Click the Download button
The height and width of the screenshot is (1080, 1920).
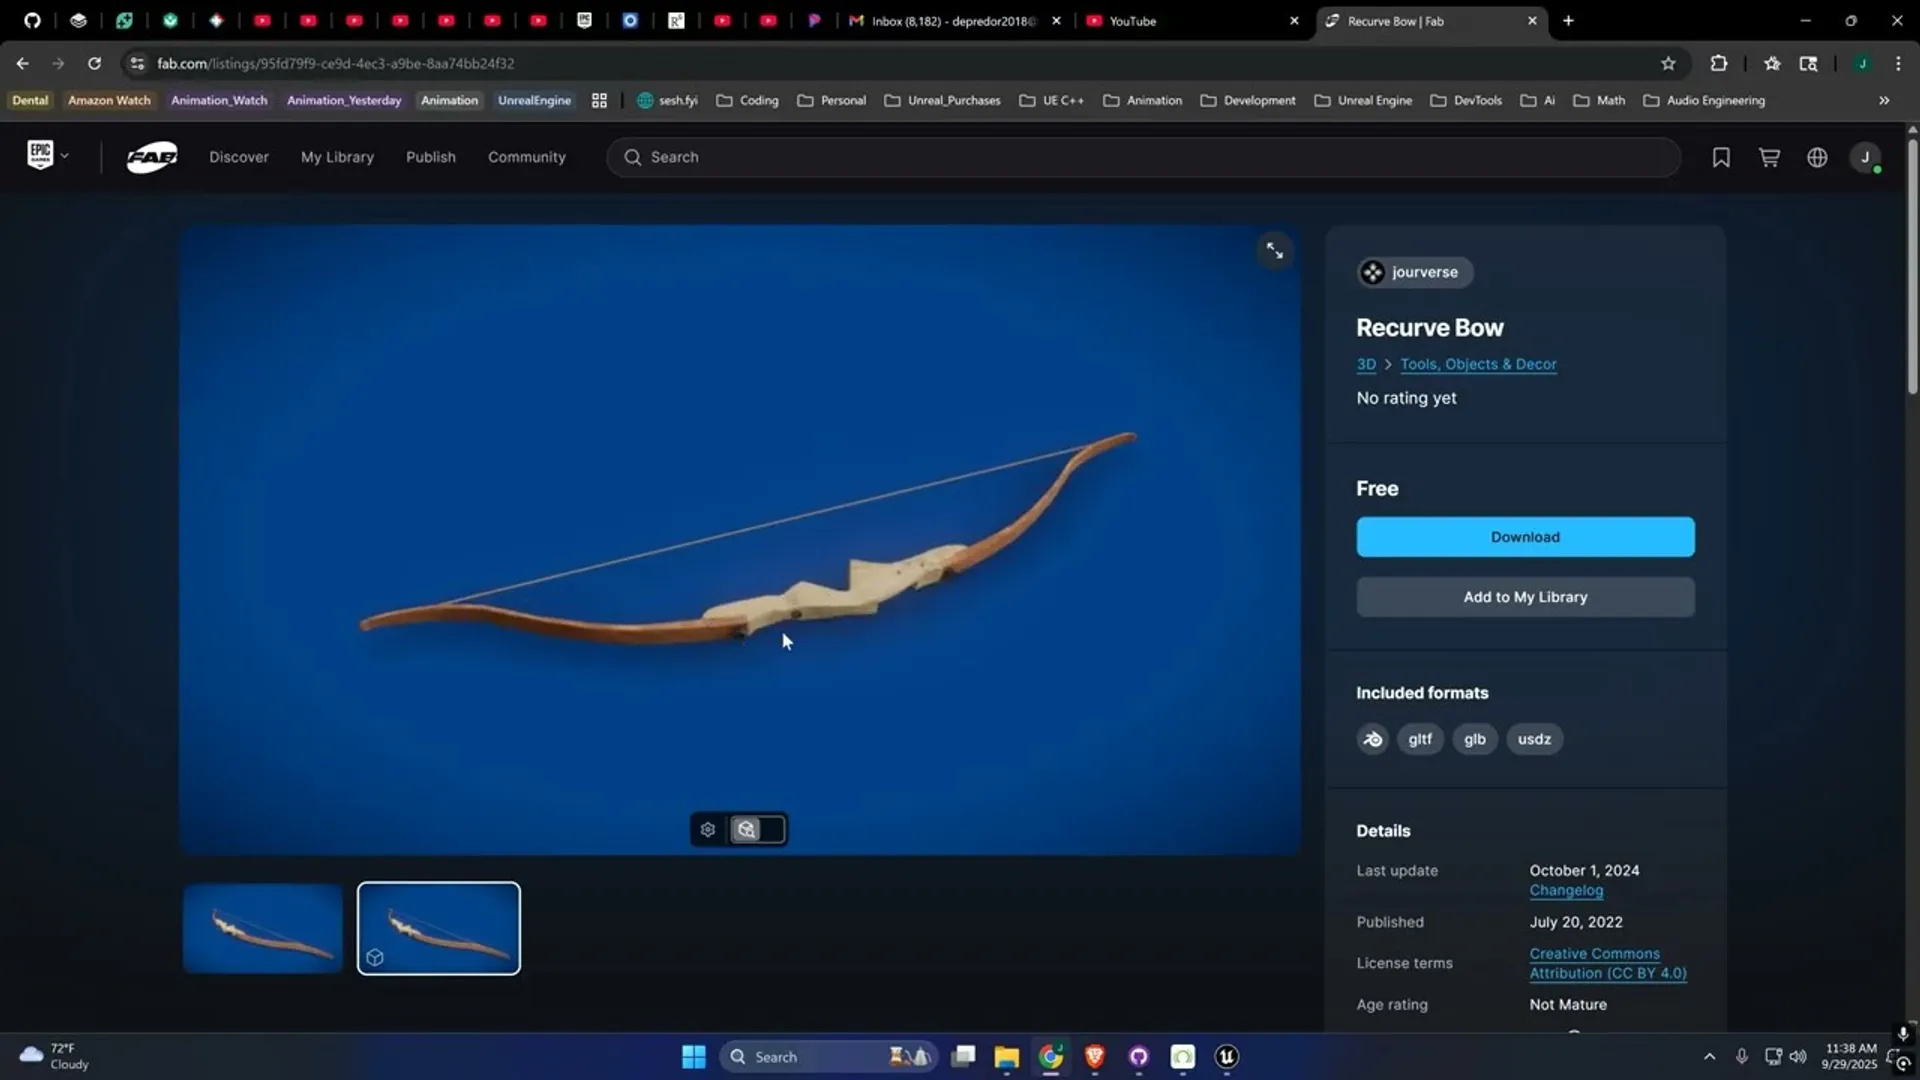(1525, 537)
